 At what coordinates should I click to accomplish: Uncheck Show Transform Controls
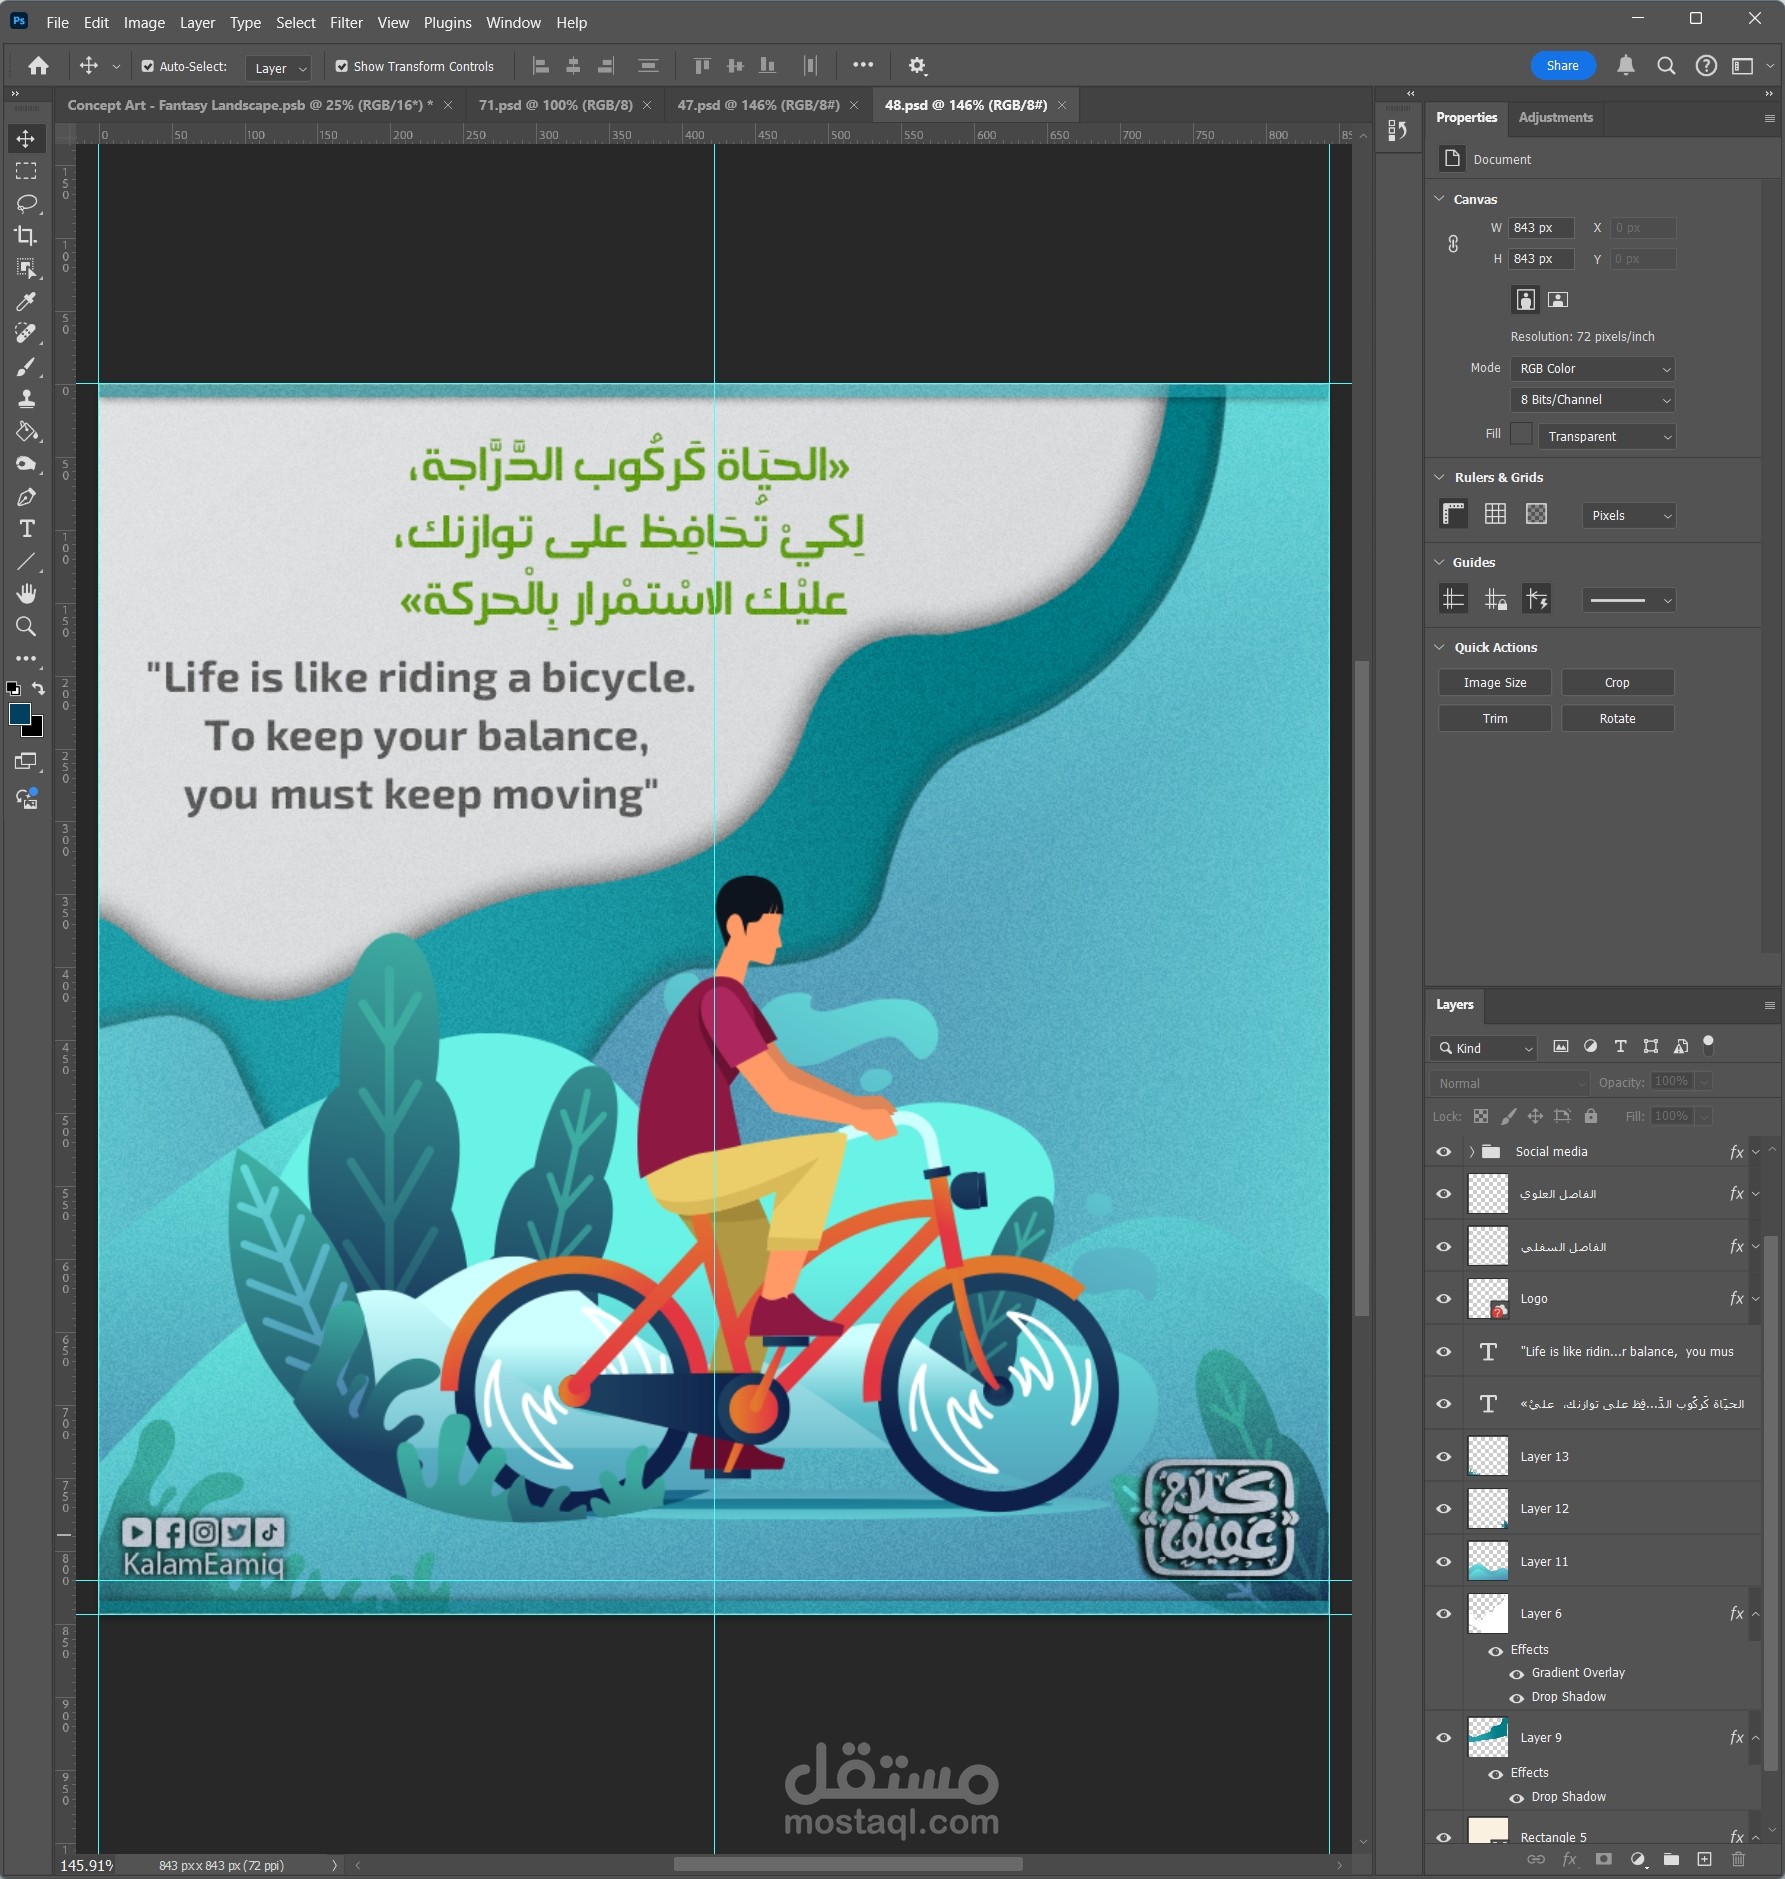coord(342,67)
